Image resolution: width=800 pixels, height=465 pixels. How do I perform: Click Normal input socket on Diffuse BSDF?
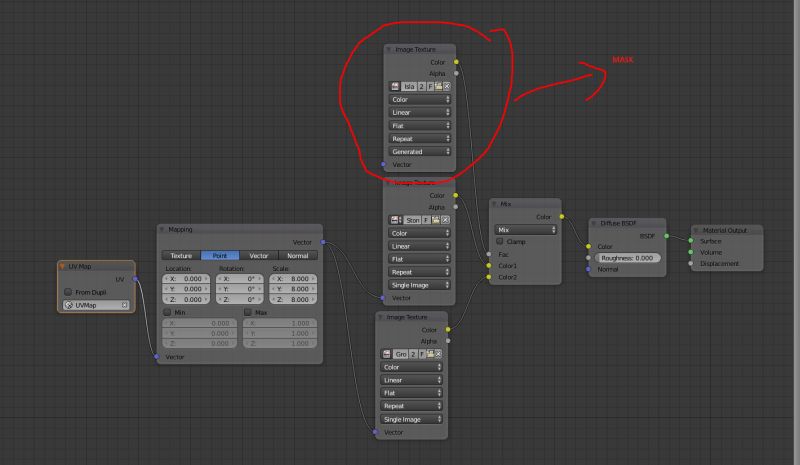coord(588,269)
